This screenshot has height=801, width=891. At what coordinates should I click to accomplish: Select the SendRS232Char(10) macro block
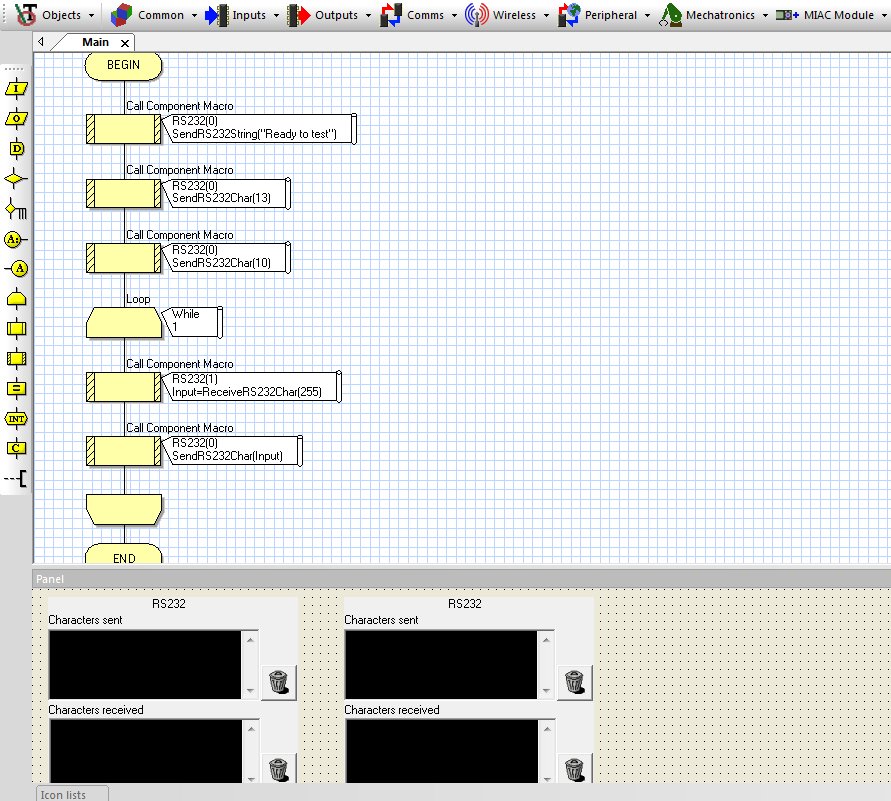(x=123, y=257)
